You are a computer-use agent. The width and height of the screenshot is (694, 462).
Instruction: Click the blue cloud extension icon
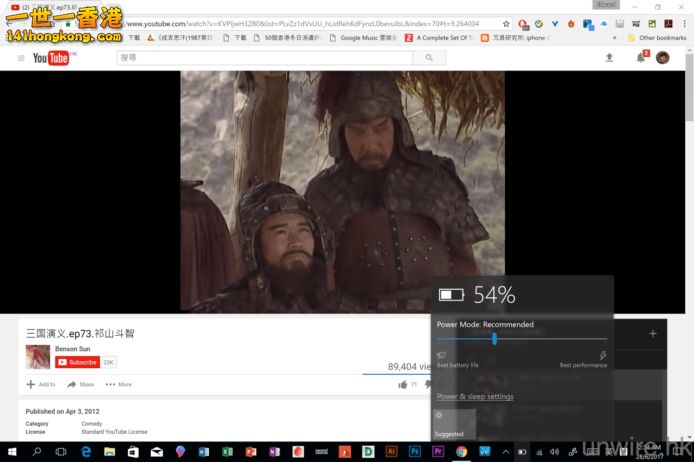[604, 24]
